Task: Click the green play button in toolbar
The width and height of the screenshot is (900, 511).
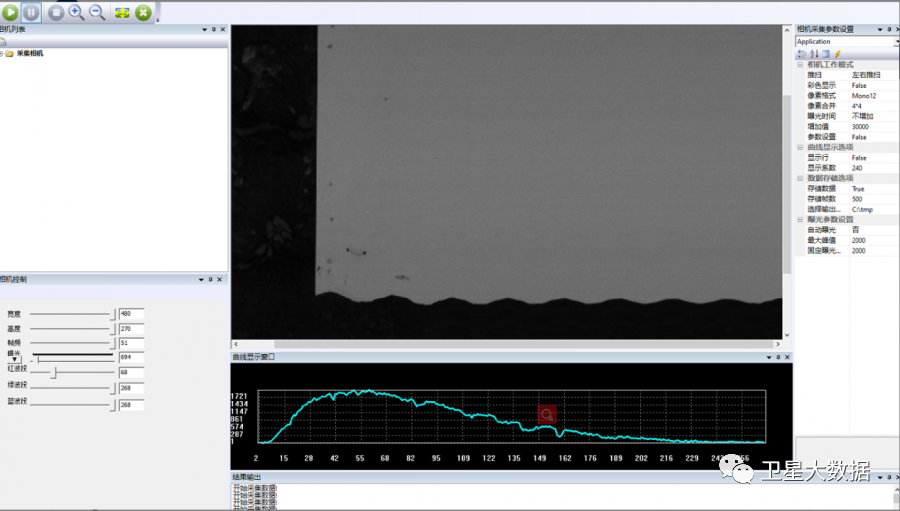Action: (x=12, y=12)
